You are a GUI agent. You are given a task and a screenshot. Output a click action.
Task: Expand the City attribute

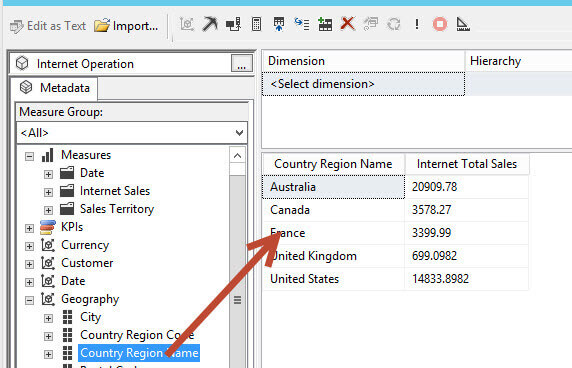pyautogui.click(x=48, y=318)
